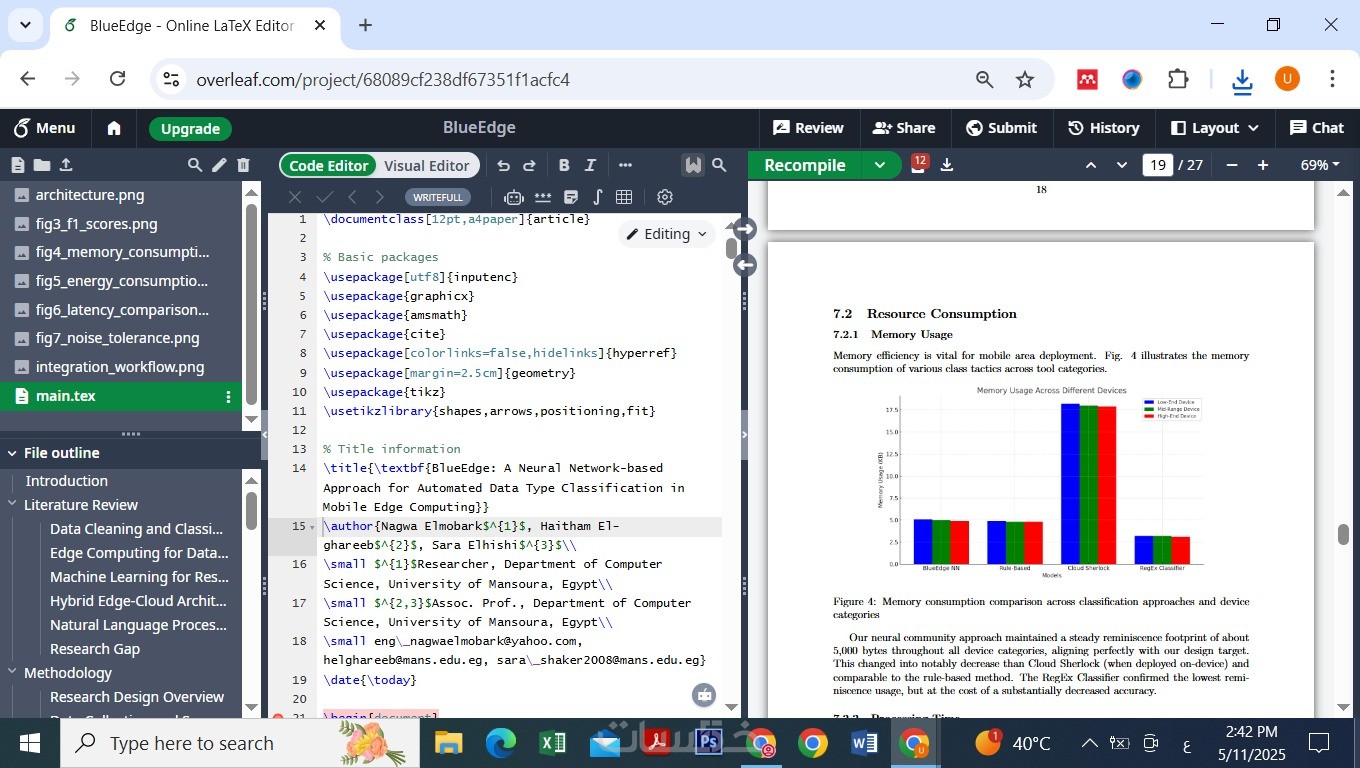Image resolution: width=1360 pixels, height=768 pixels.
Task: Rename the selected file with the pencil icon
Action: [219, 165]
